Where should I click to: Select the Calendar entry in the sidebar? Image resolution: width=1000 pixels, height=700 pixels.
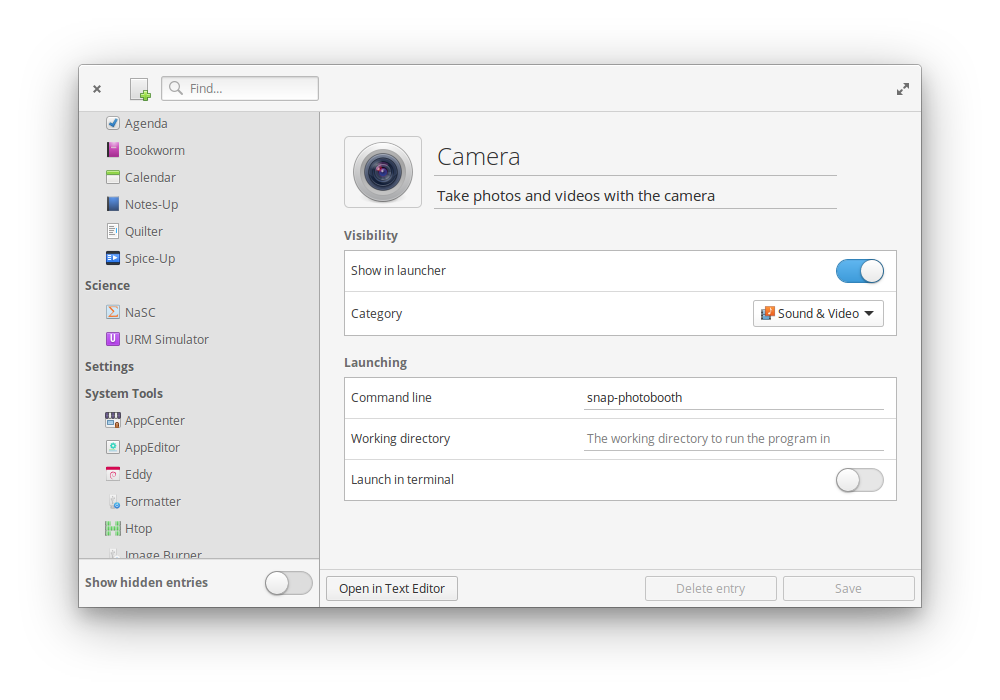199,177
